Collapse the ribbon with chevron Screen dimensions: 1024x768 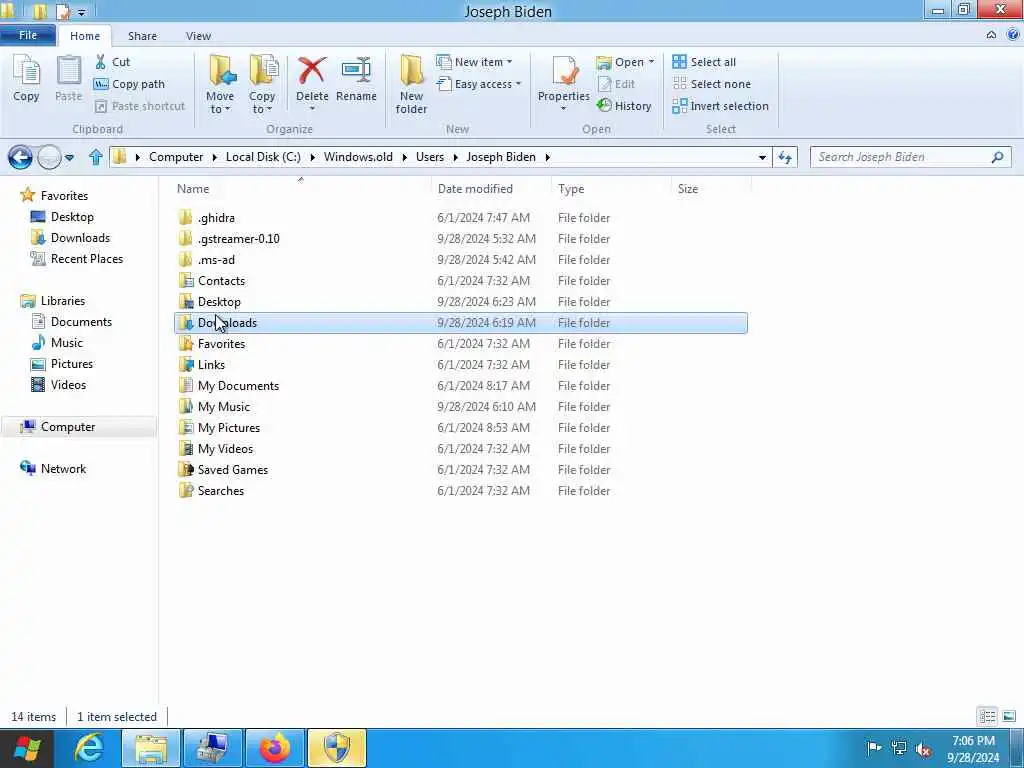point(991,35)
